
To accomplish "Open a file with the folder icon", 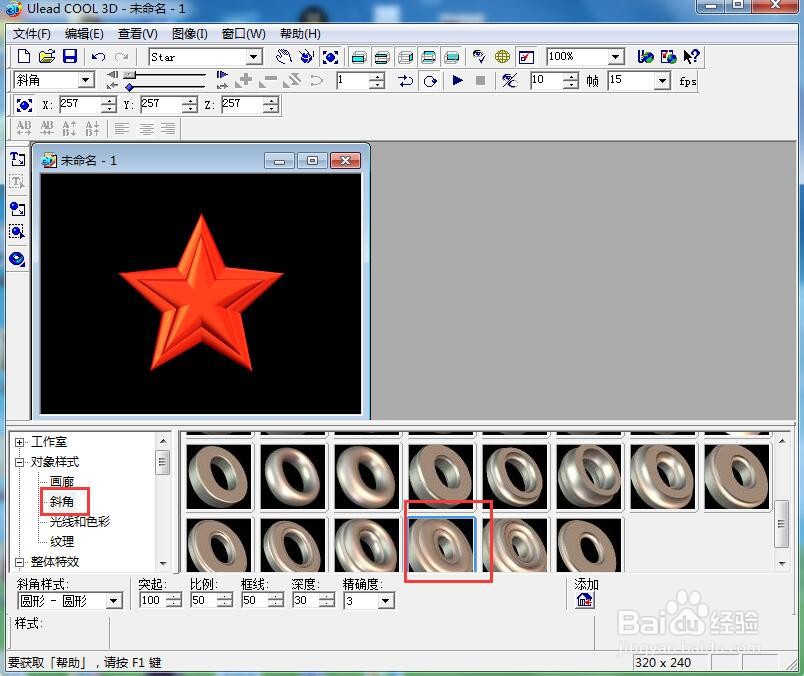I will (x=47, y=56).
